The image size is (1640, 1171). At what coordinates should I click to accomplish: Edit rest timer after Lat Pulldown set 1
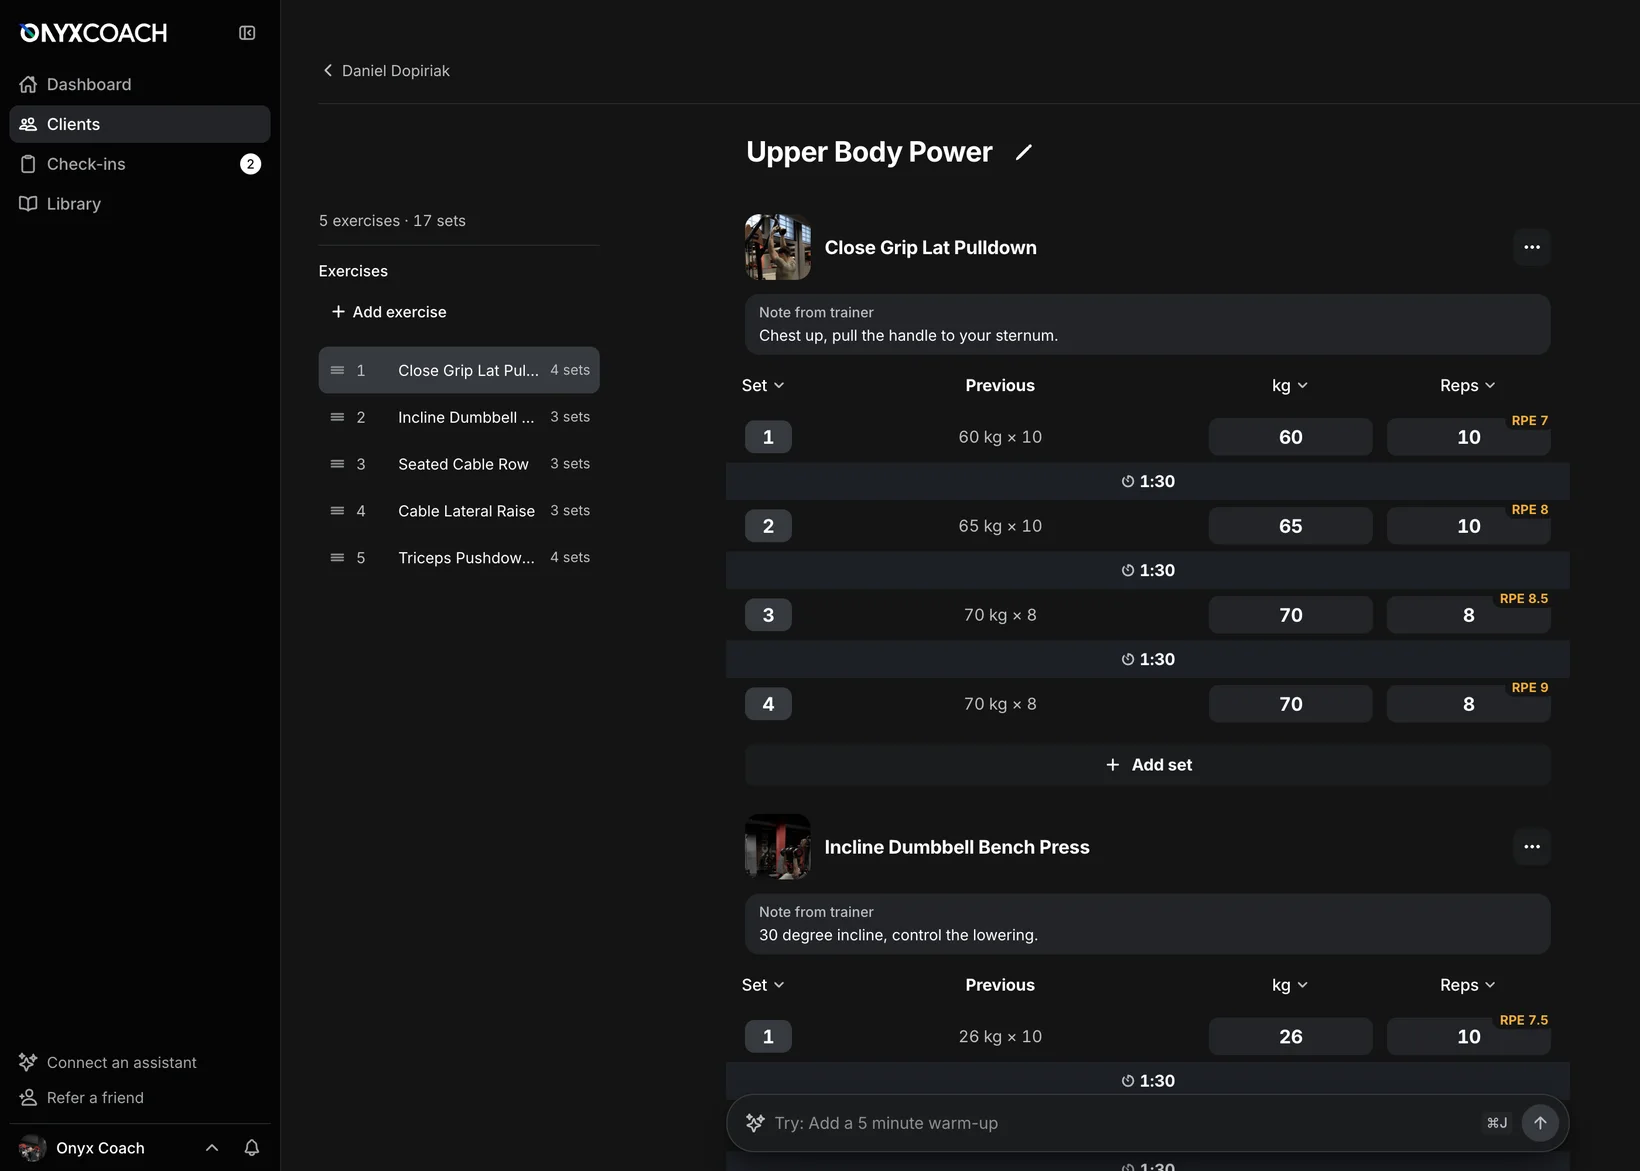(1148, 481)
